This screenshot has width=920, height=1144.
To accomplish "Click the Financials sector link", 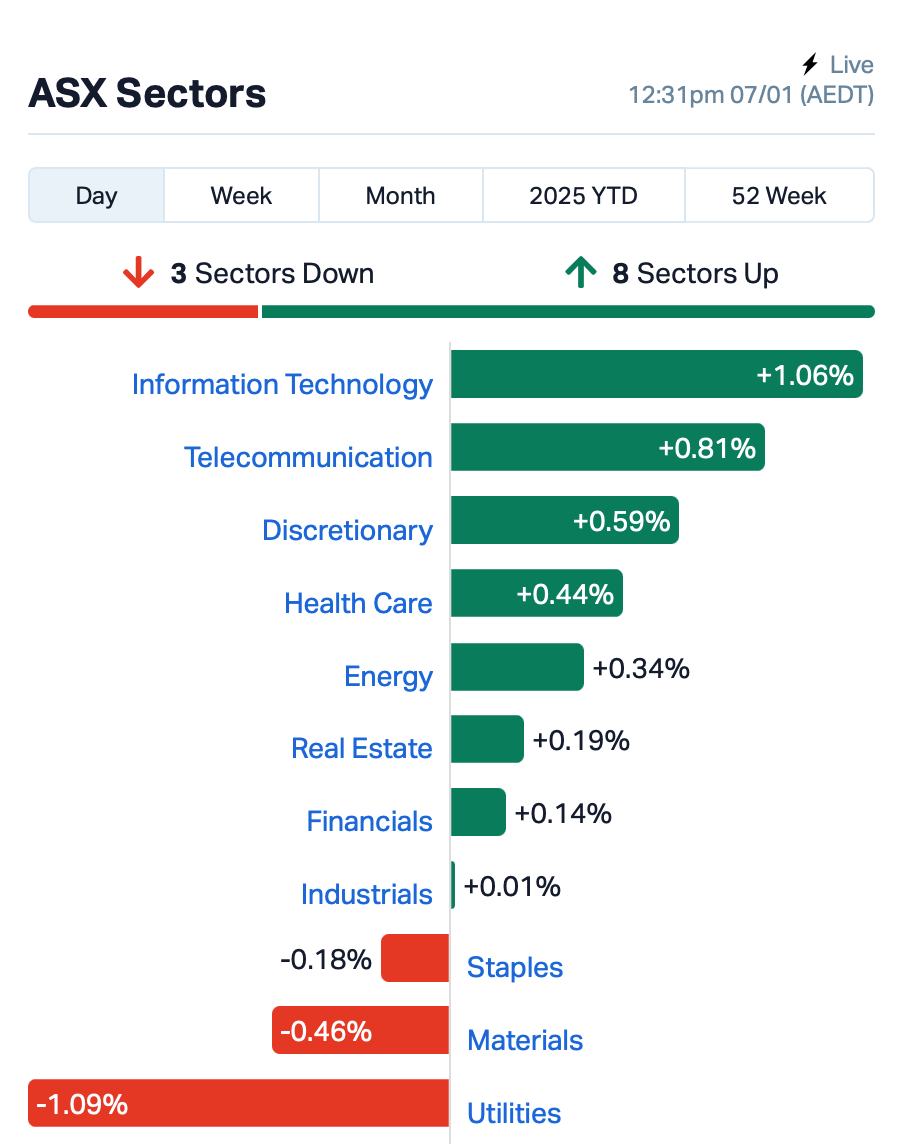I will coord(370,822).
